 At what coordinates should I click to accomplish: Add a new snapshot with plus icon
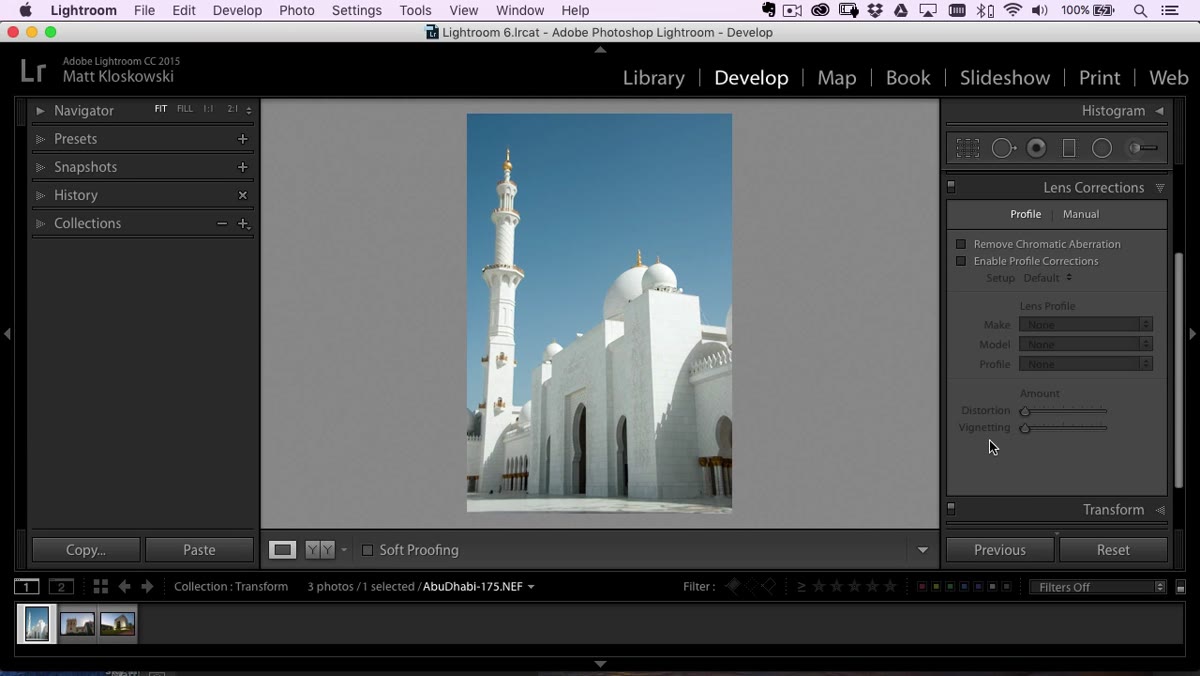(x=242, y=167)
